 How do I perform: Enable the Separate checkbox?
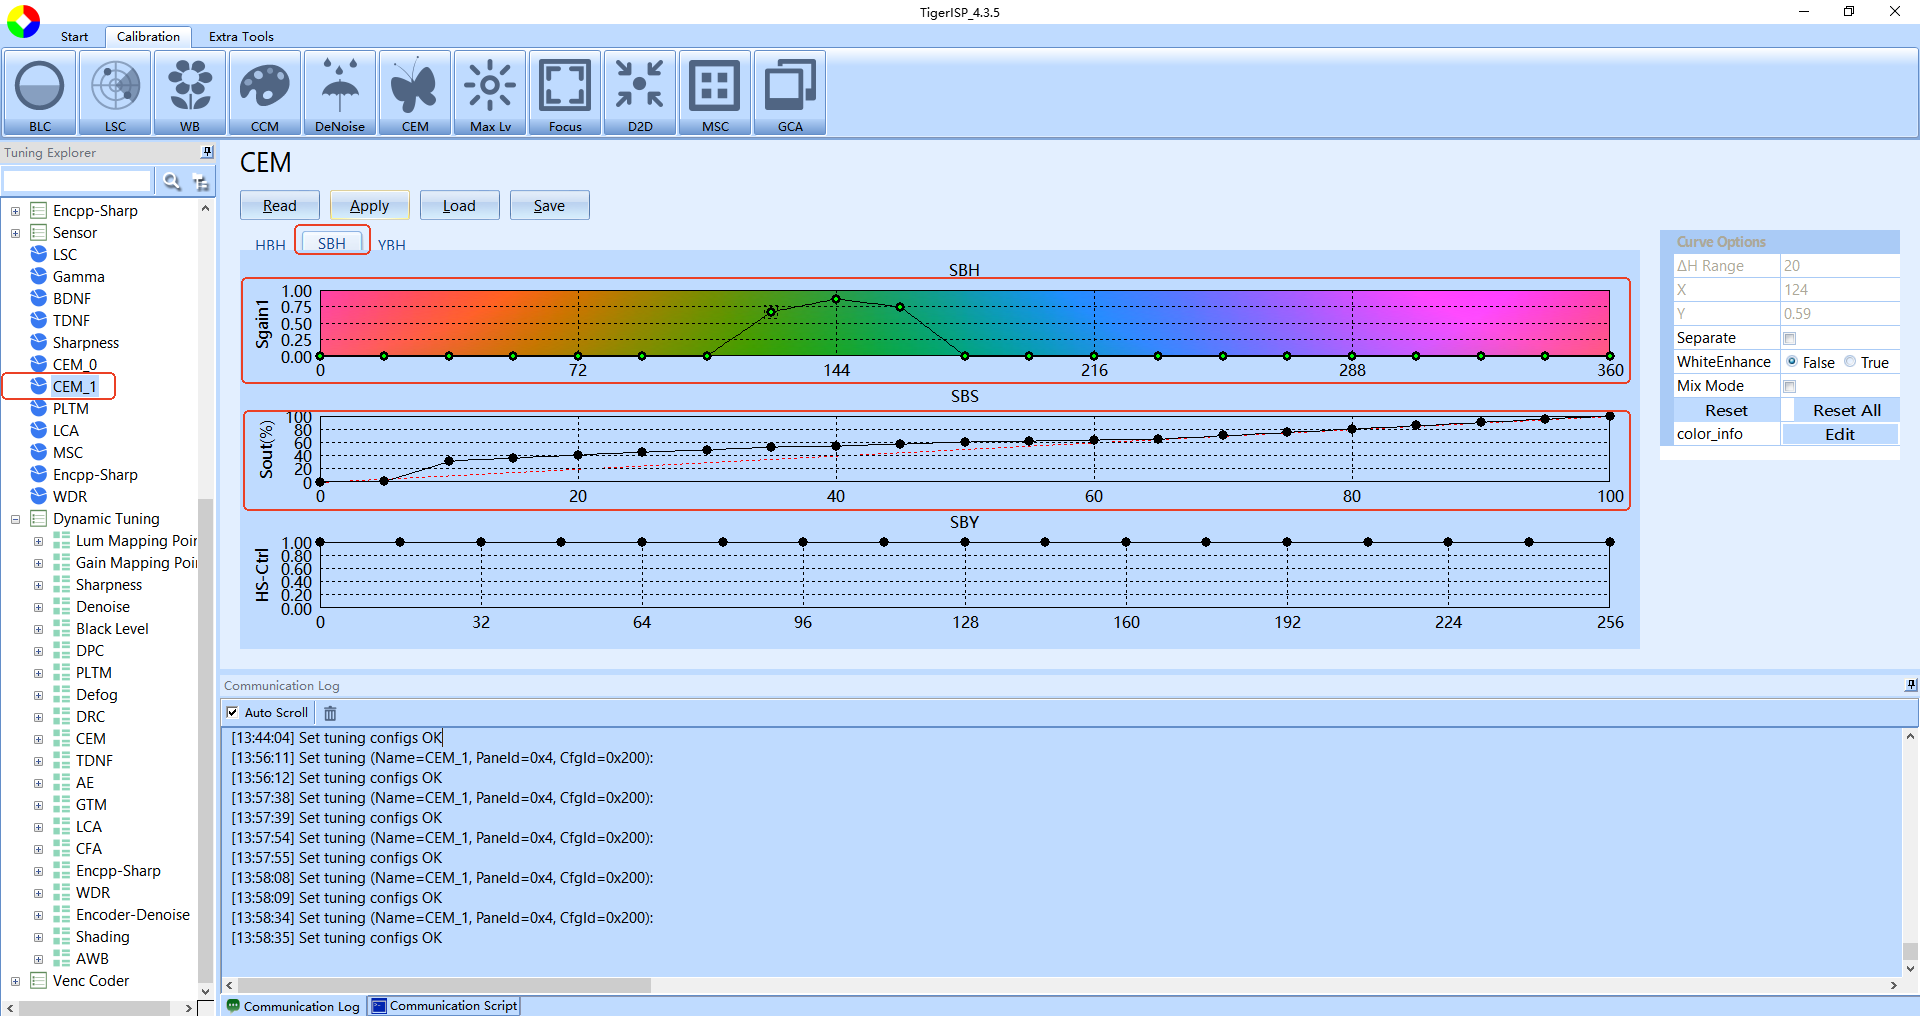click(x=1790, y=338)
